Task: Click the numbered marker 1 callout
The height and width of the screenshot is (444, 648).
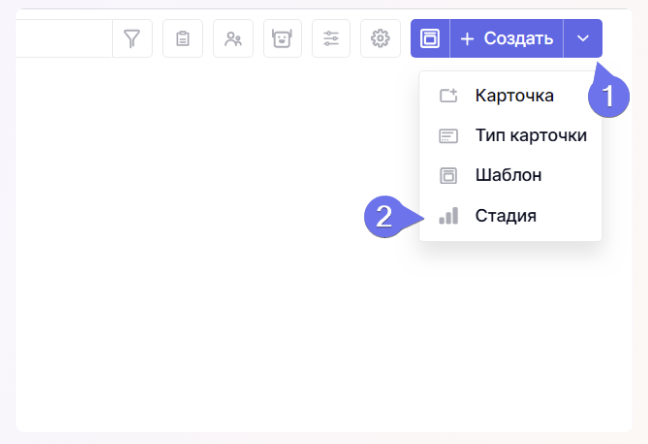Action: (x=609, y=96)
